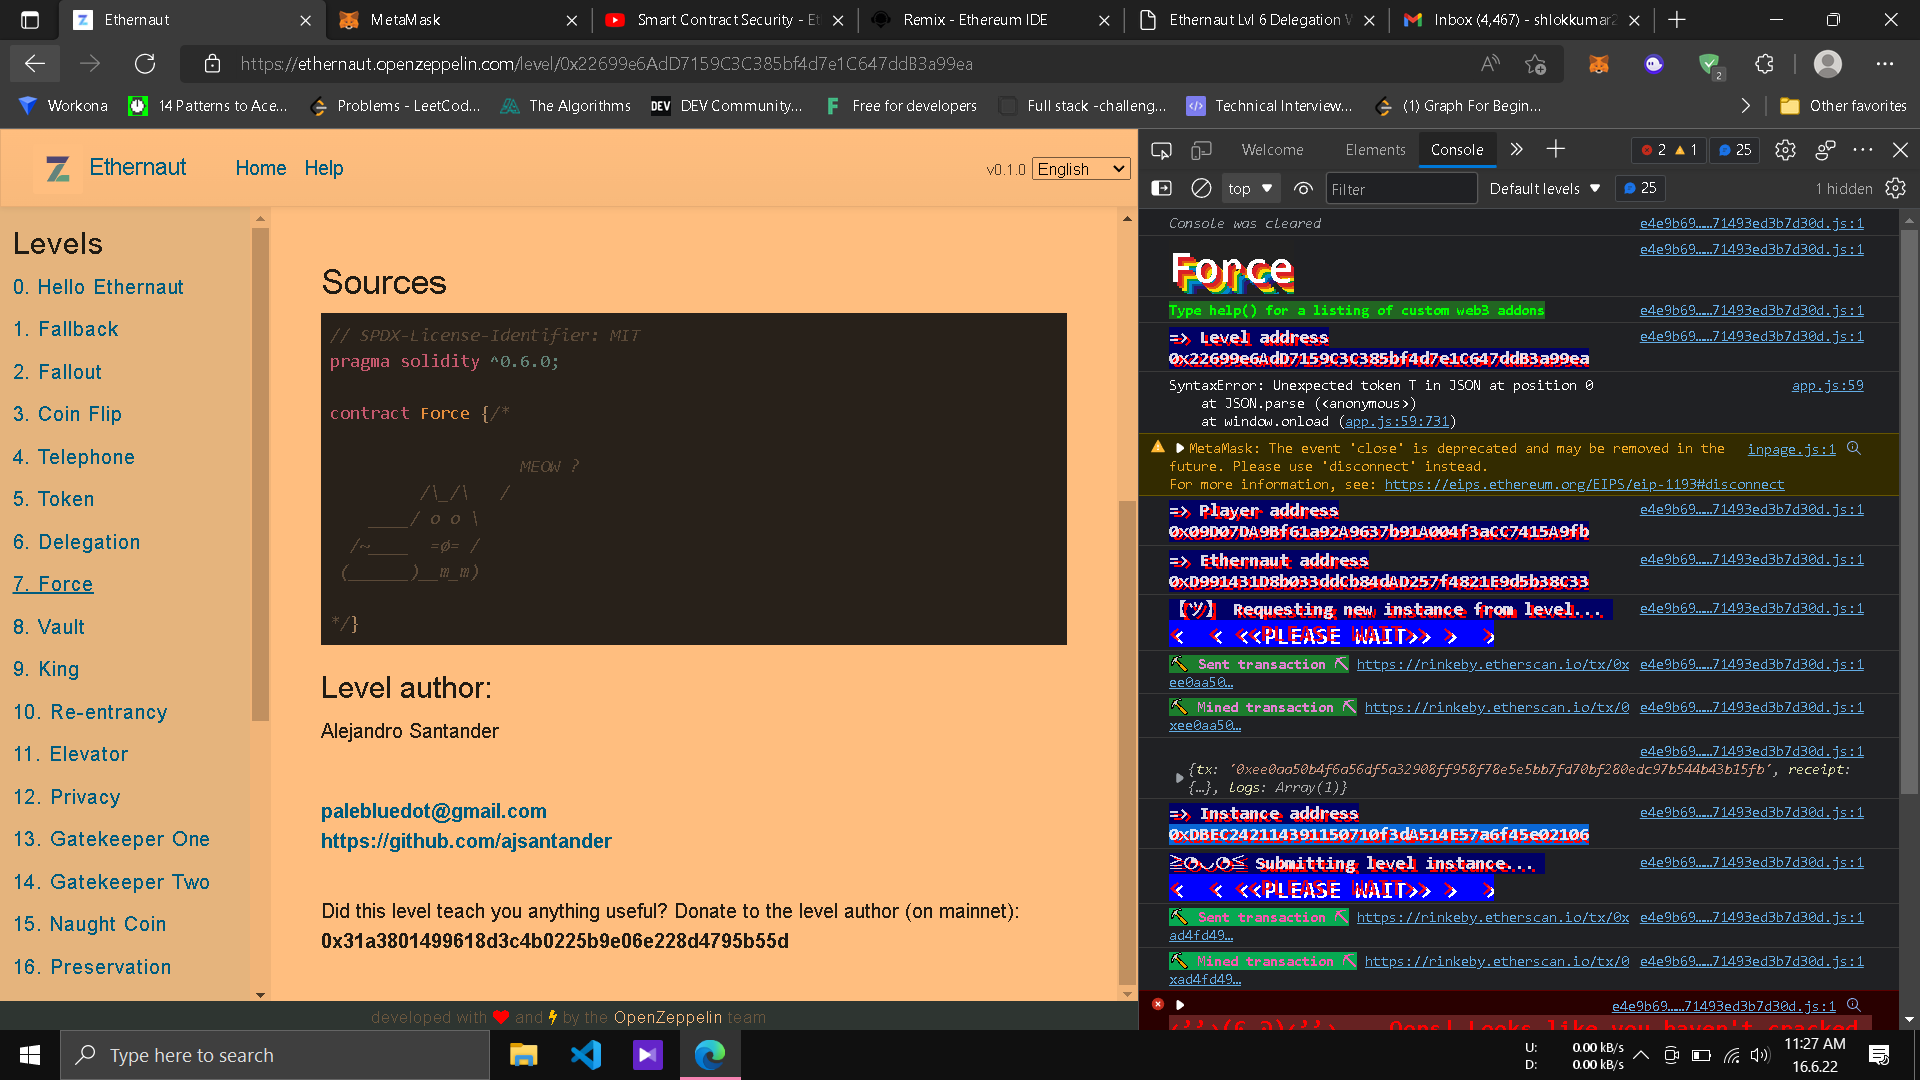Open the github.com/ajsantander link
Screen dimensions: 1920x1080
tap(466, 841)
